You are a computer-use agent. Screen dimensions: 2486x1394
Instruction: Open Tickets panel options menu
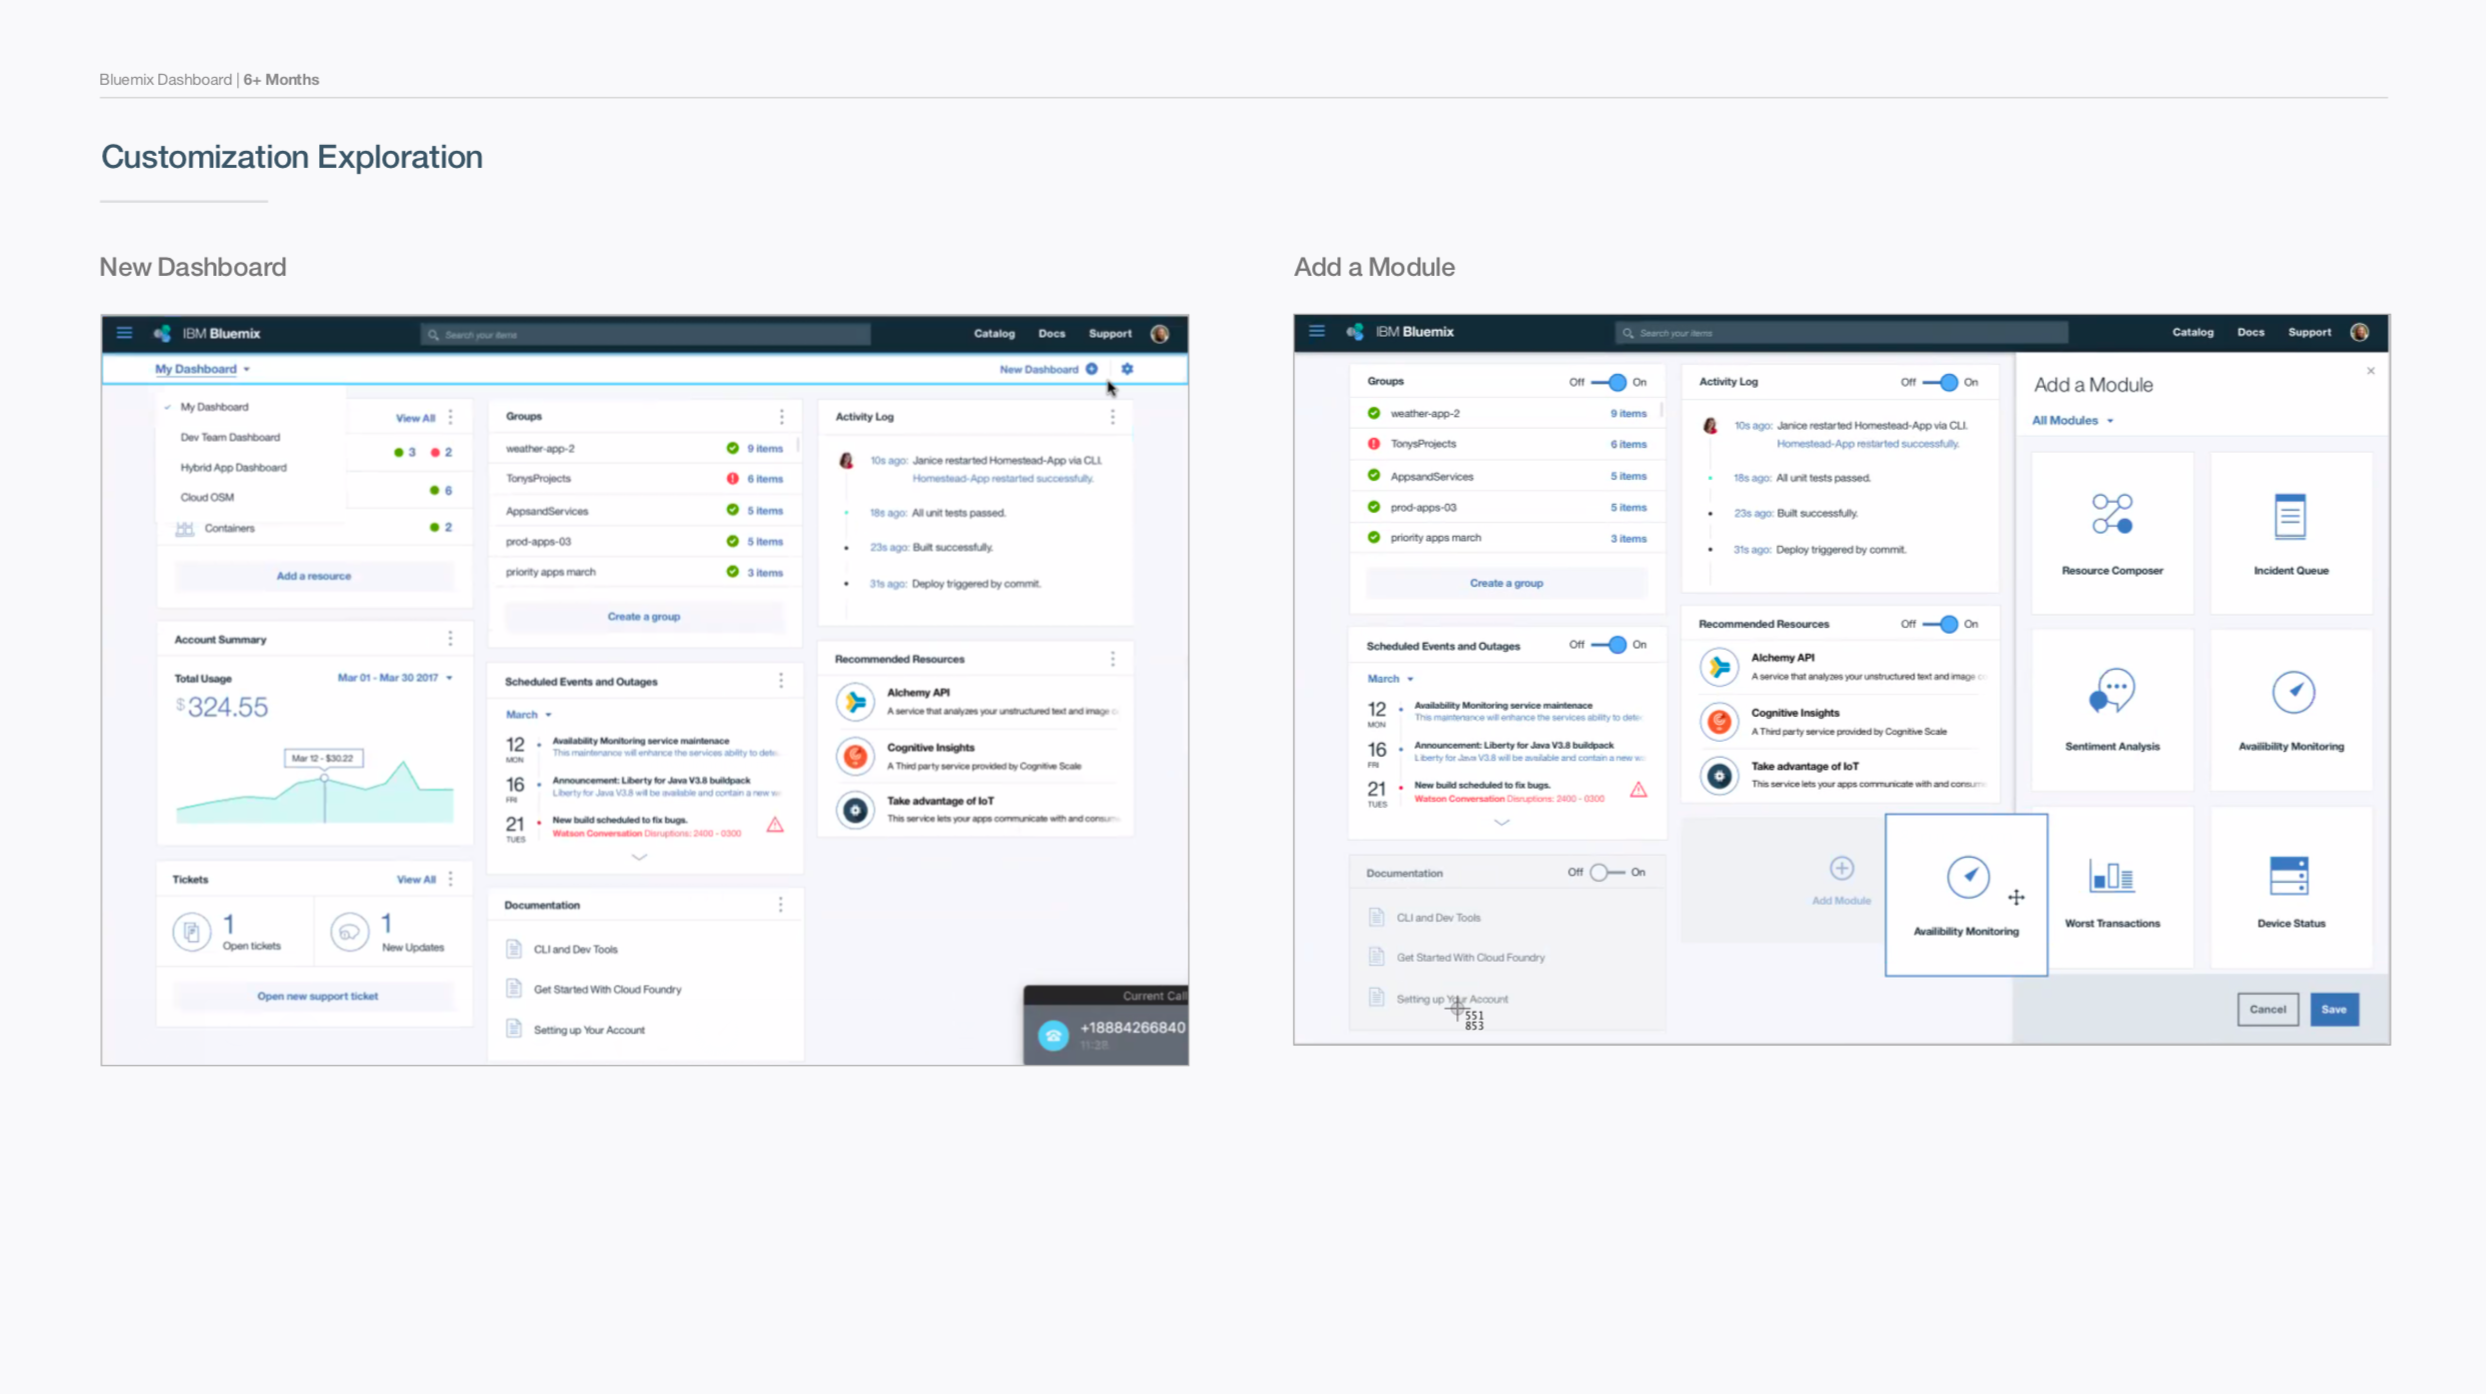pos(451,879)
